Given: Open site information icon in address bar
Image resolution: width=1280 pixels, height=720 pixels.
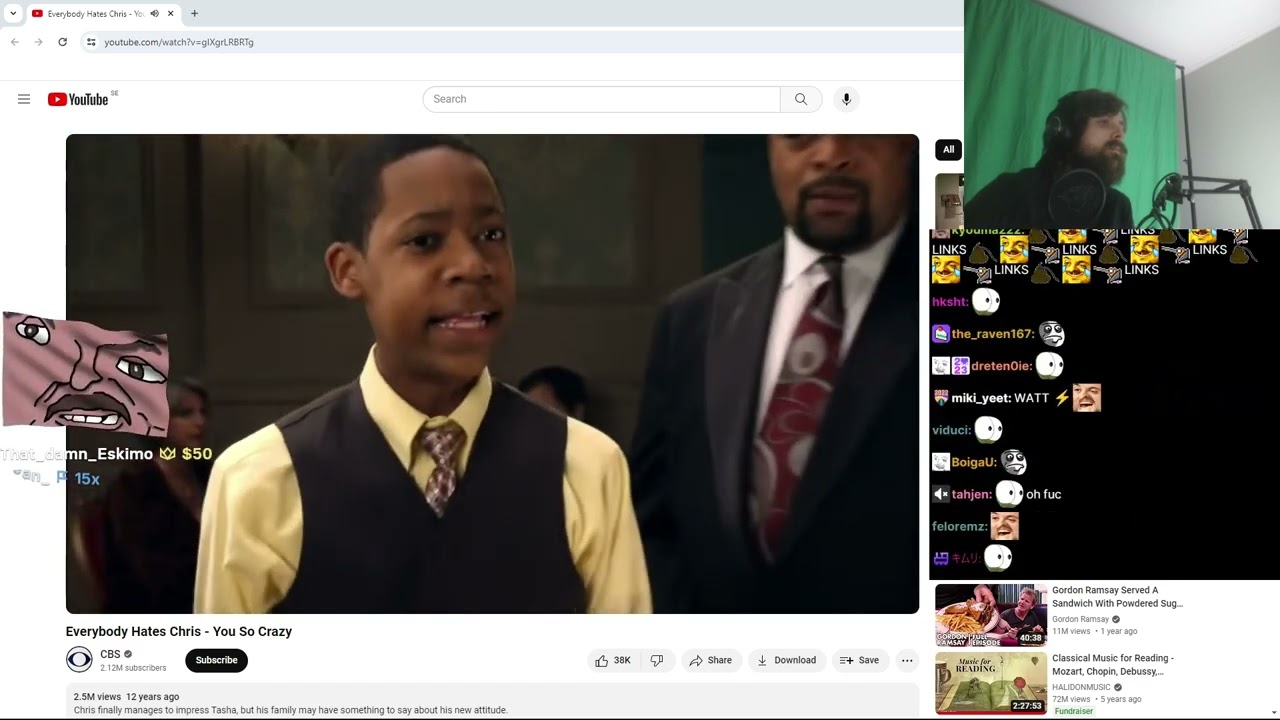Looking at the screenshot, I should click(x=91, y=42).
